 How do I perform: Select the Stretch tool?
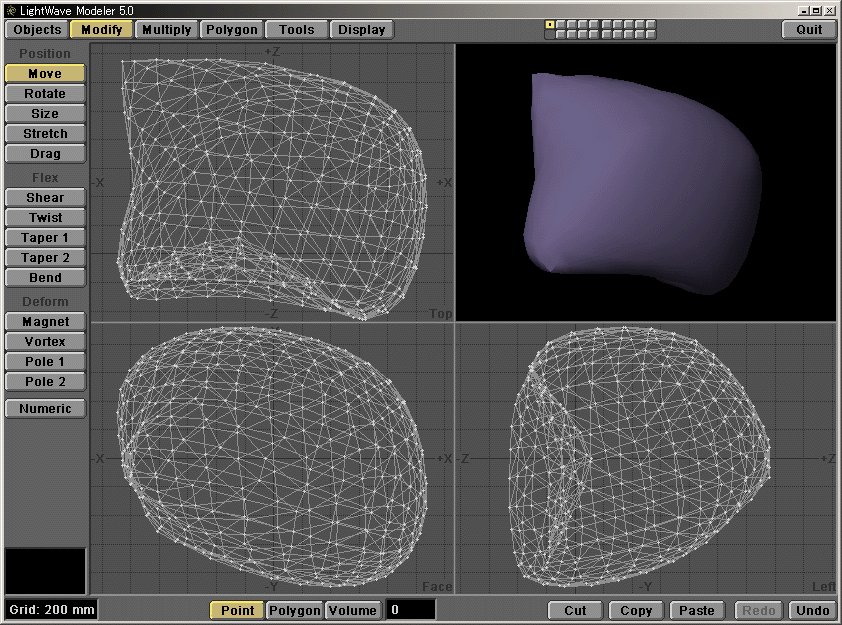(x=44, y=133)
